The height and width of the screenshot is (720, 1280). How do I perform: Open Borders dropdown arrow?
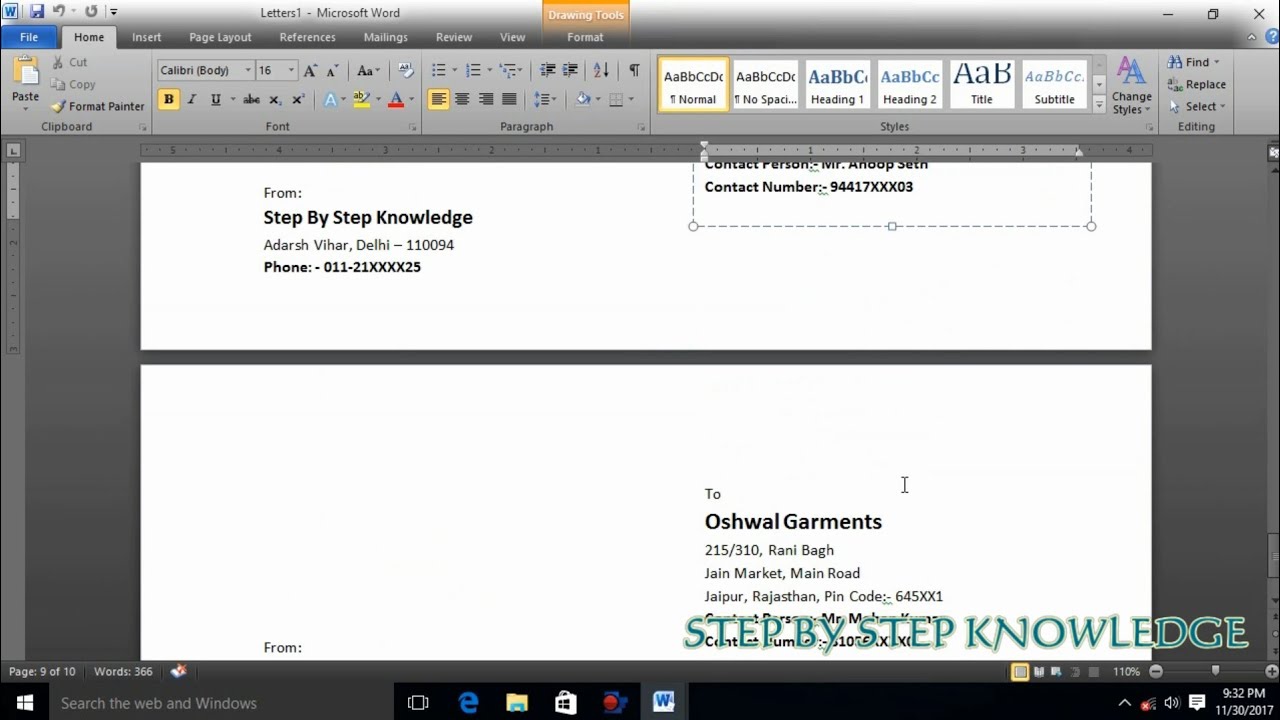633,99
